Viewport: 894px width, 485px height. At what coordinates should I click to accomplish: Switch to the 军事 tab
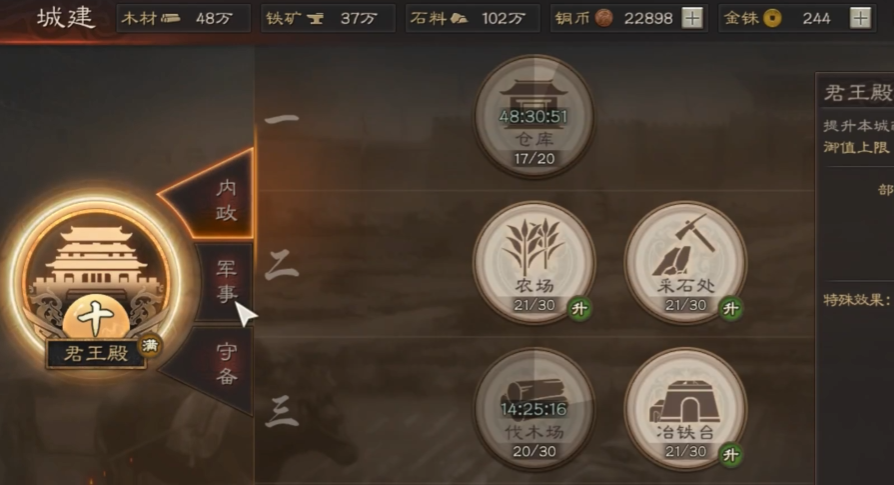tap(225, 282)
